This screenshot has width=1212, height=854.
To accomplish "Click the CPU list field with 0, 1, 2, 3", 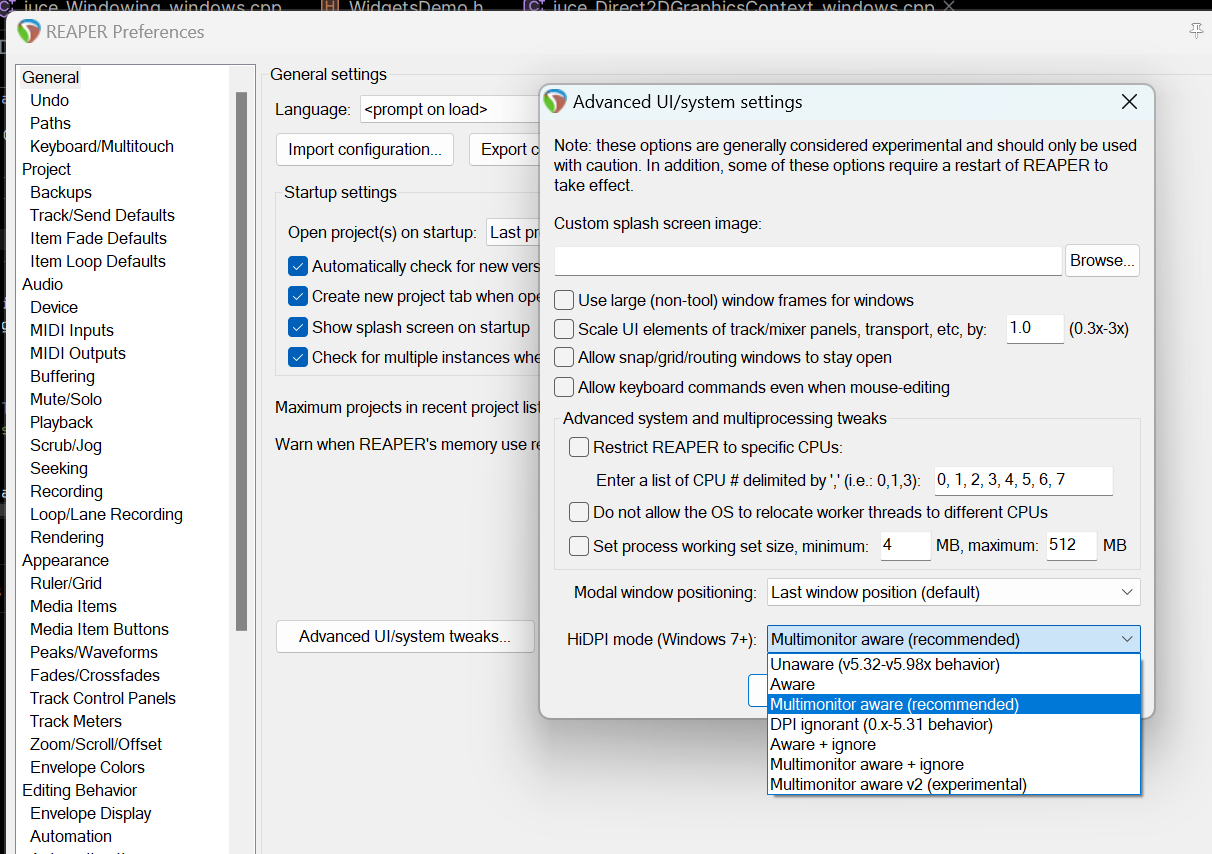I will click(1023, 480).
